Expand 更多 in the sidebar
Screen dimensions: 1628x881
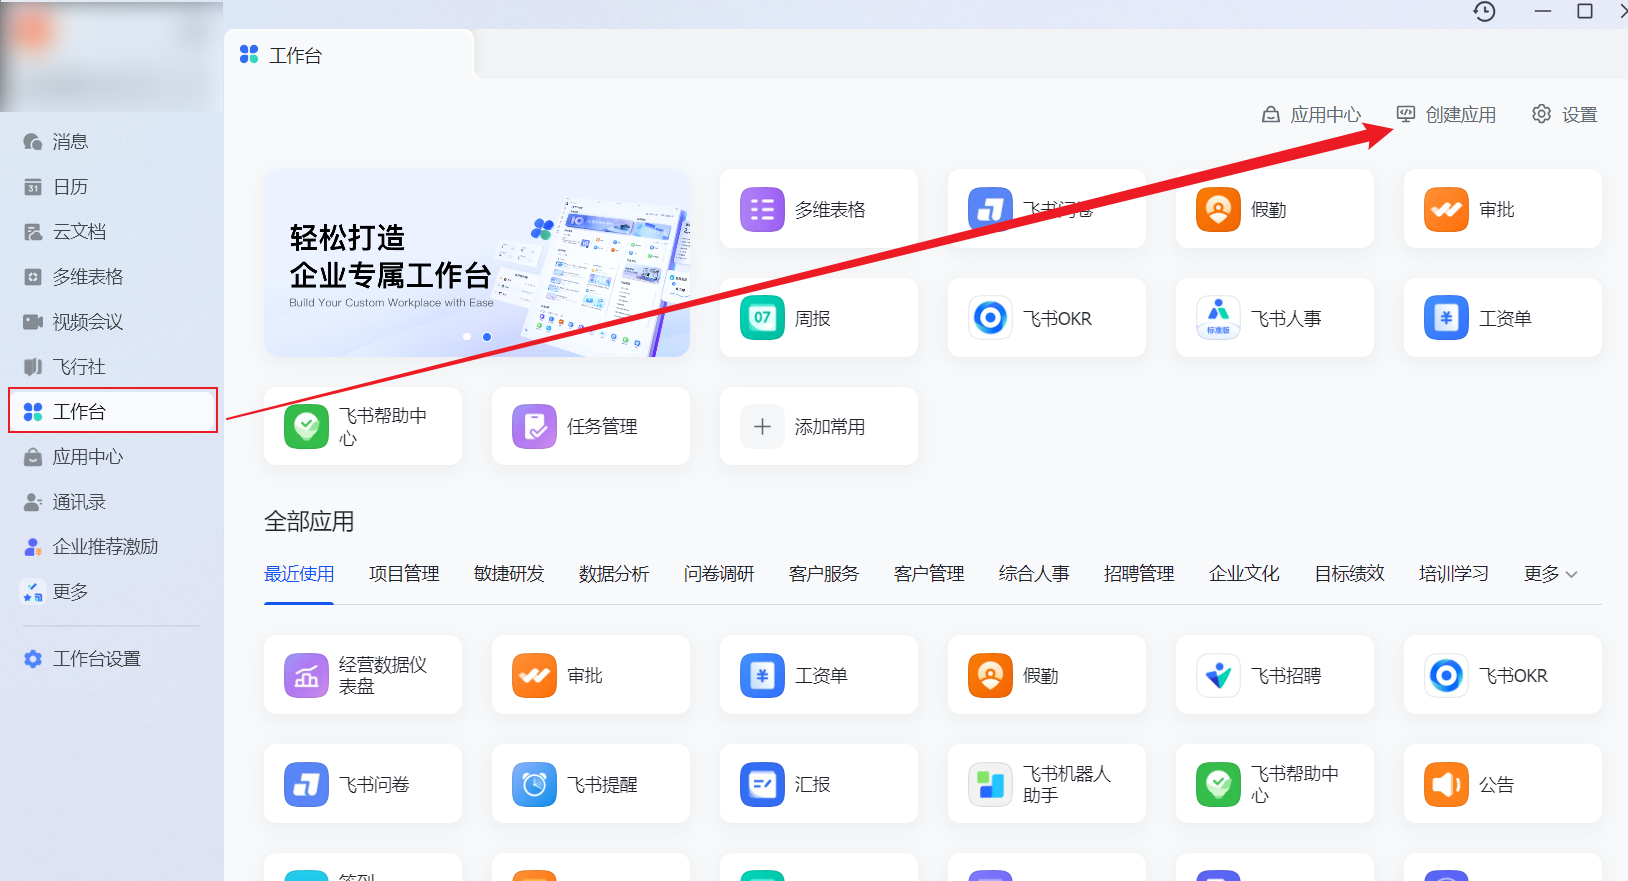click(112, 591)
